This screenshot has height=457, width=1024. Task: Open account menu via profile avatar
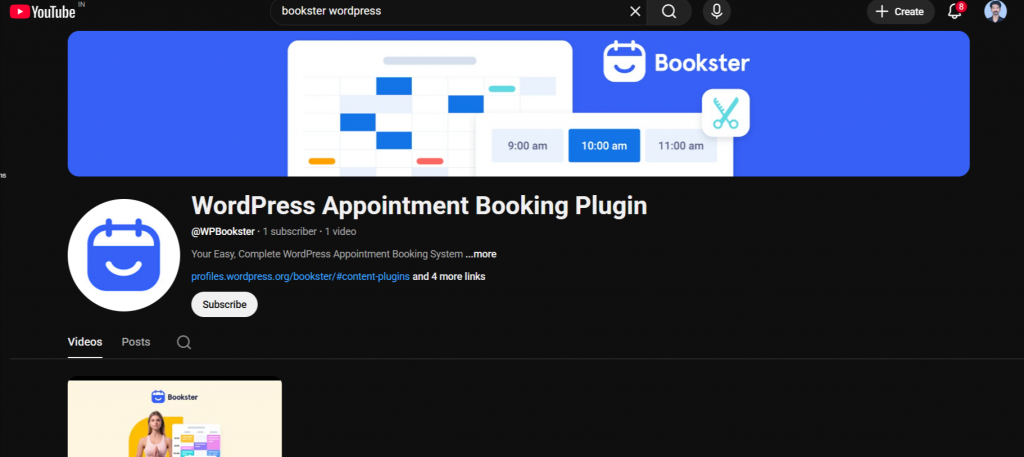pyautogui.click(x=995, y=12)
